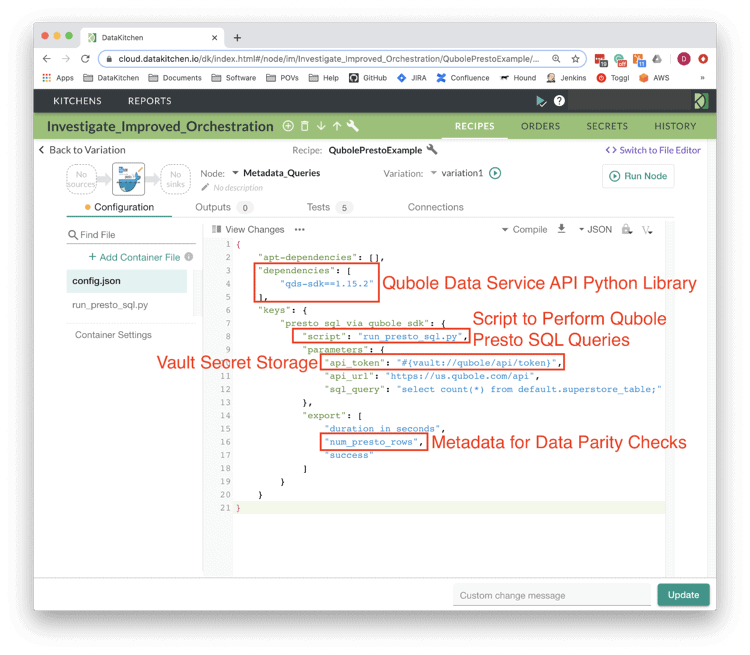
Task: Click the play icon next to variation1
Action: (495, 173)
